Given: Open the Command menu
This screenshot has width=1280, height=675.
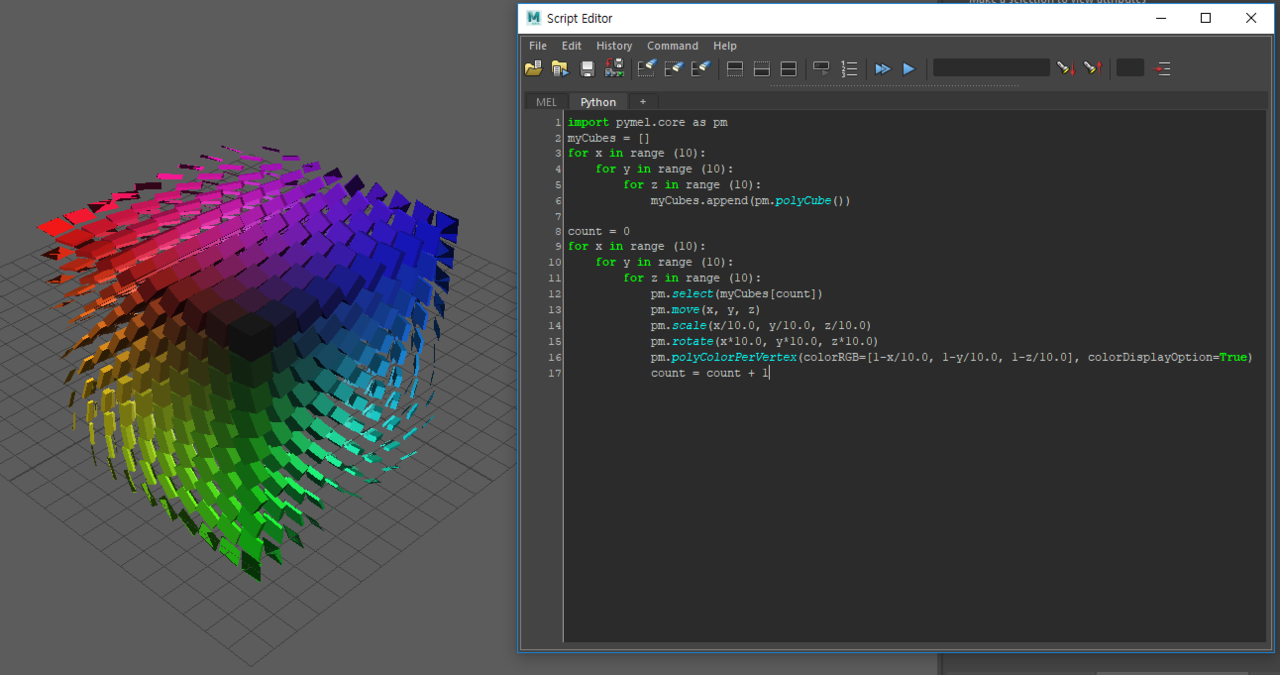Looking at the screenshot, I should click(x=672, y=46).
